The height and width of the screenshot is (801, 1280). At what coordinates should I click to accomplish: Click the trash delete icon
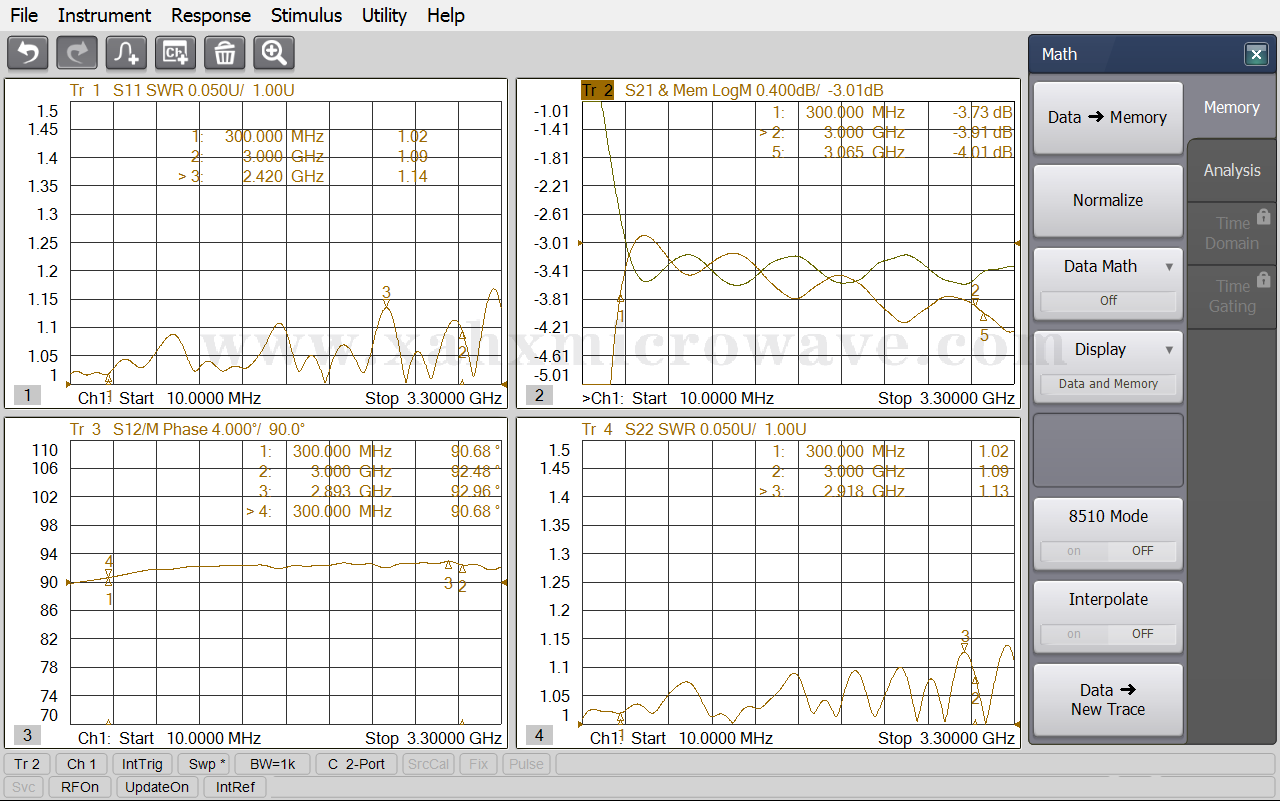coord(225,53)
